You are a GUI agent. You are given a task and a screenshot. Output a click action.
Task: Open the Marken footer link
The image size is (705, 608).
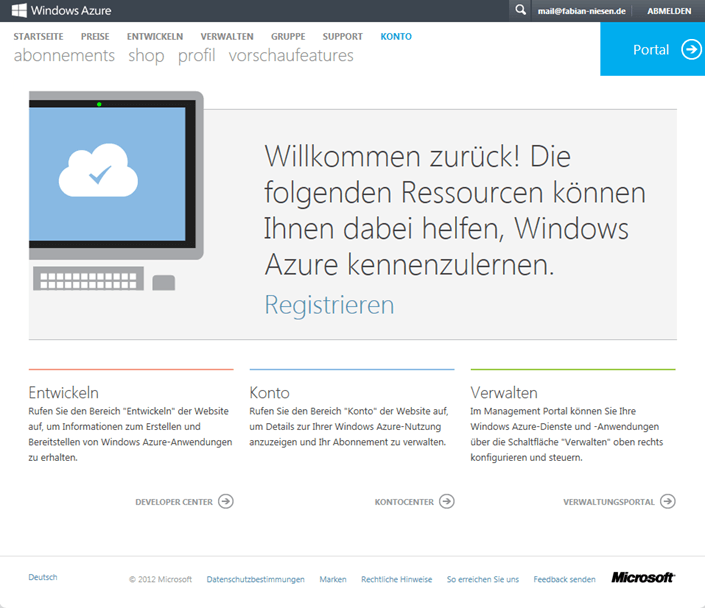click(x=333, y=579)
